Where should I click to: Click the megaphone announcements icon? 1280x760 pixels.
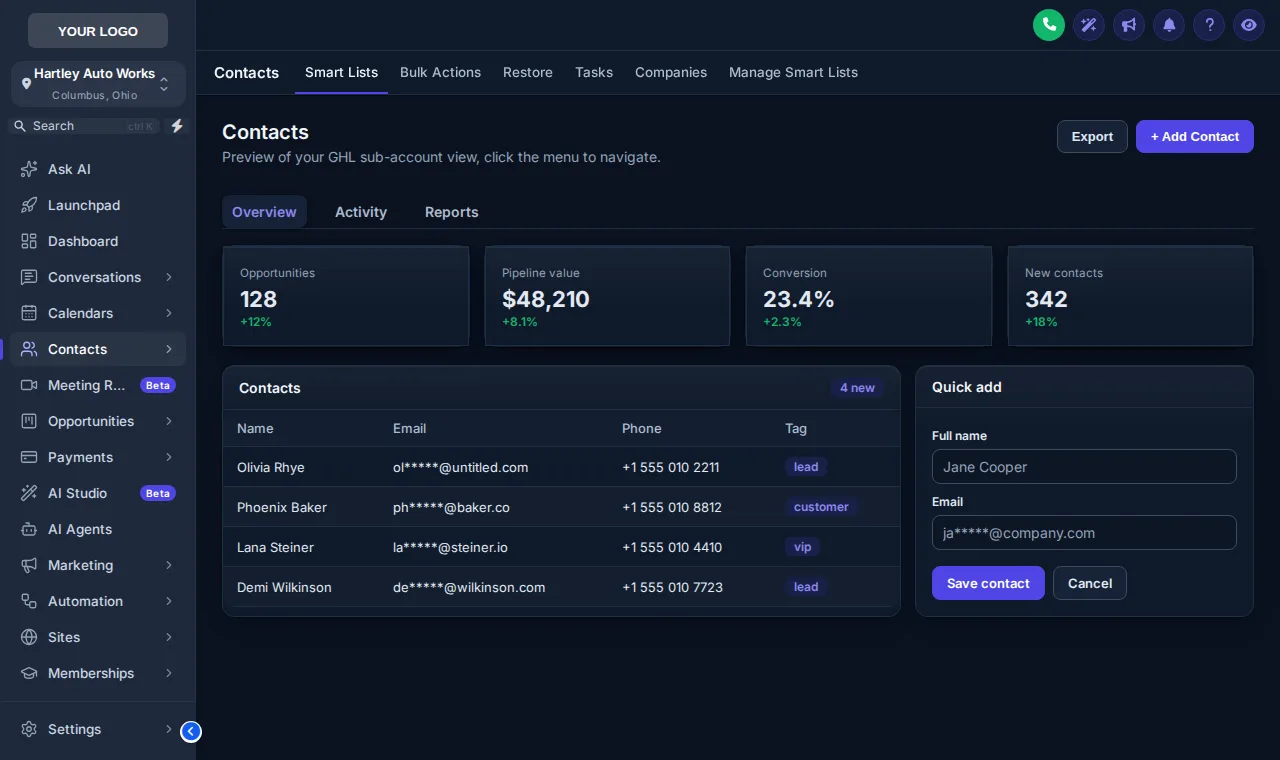tap(1128, 25)
